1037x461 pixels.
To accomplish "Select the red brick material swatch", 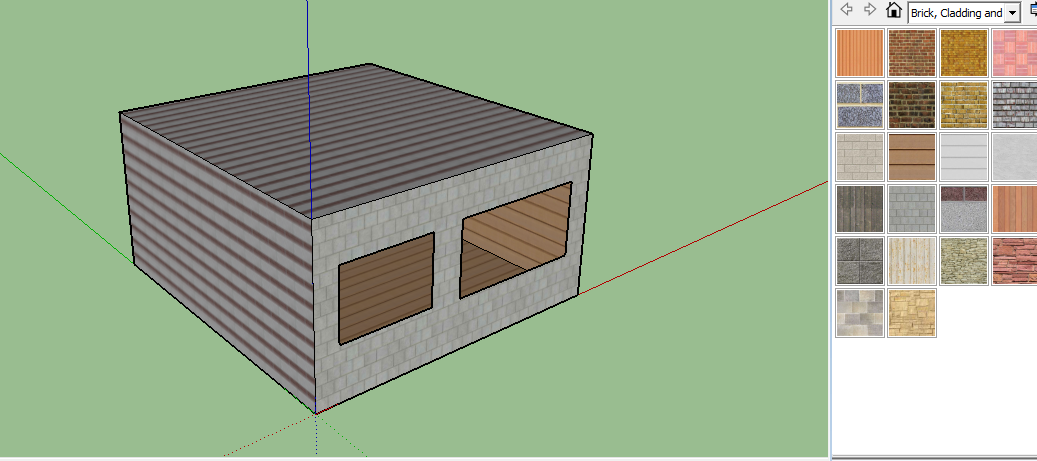I will 912,52.
